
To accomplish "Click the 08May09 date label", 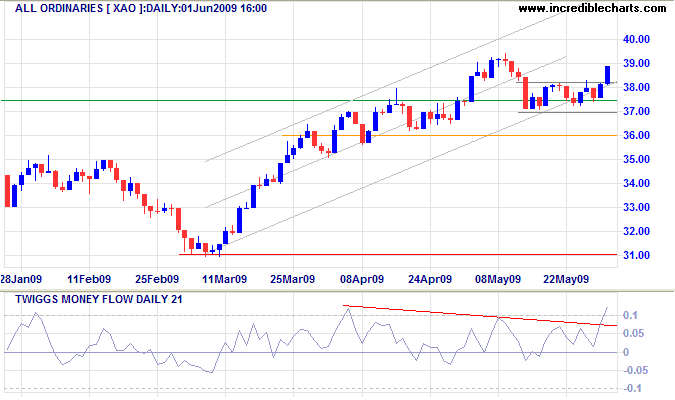I will pyautogui.click(x=498, y=279).
